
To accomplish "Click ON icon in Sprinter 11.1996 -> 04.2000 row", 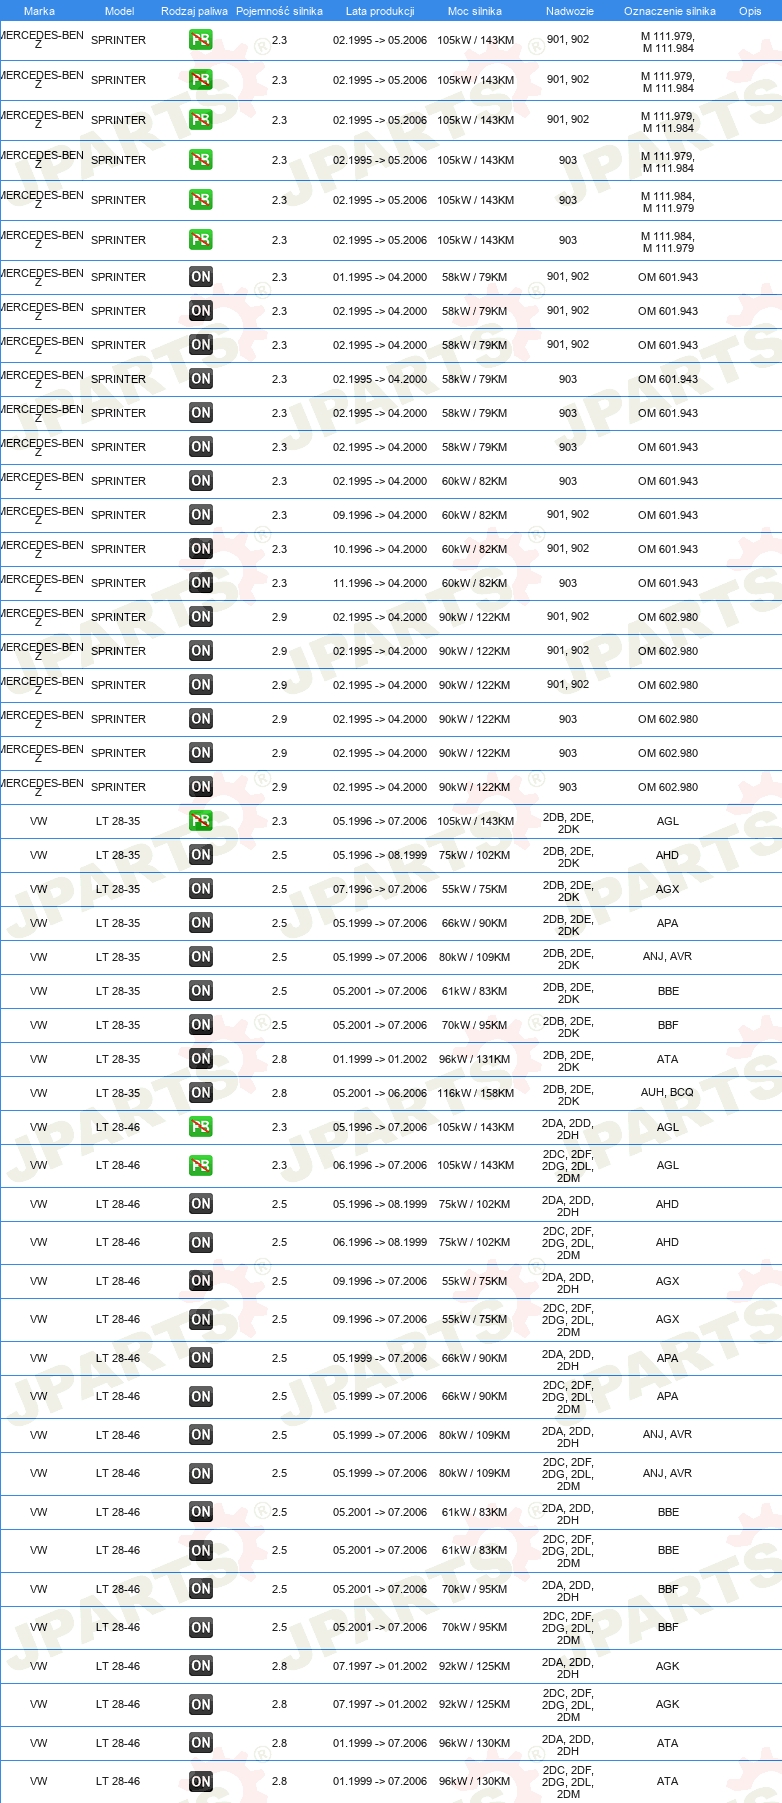I will click(x=201, y=583).
